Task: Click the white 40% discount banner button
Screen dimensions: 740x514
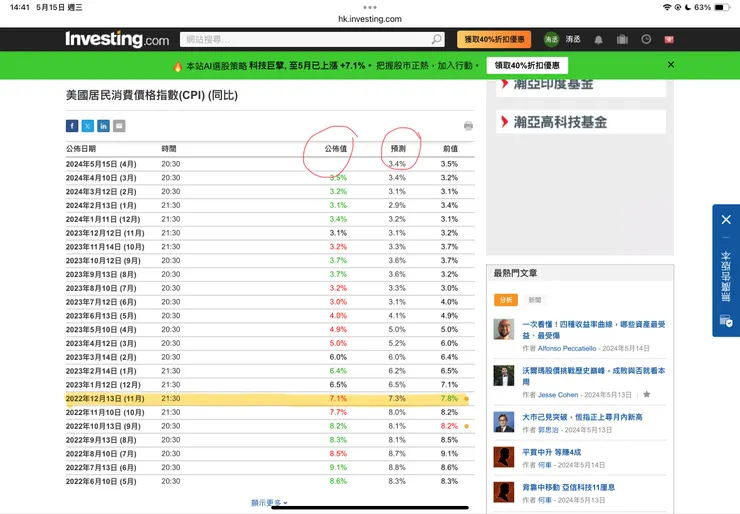Action: 527,65
